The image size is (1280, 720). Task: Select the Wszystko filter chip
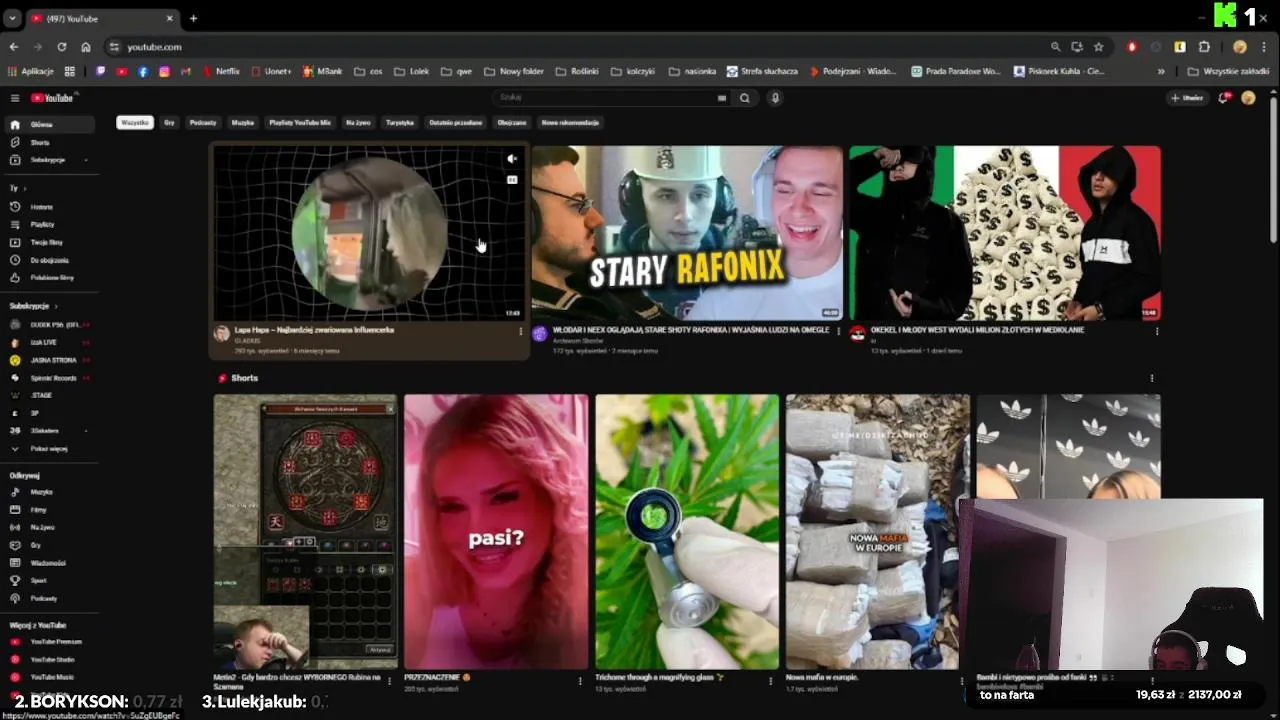tap(135, 122)
